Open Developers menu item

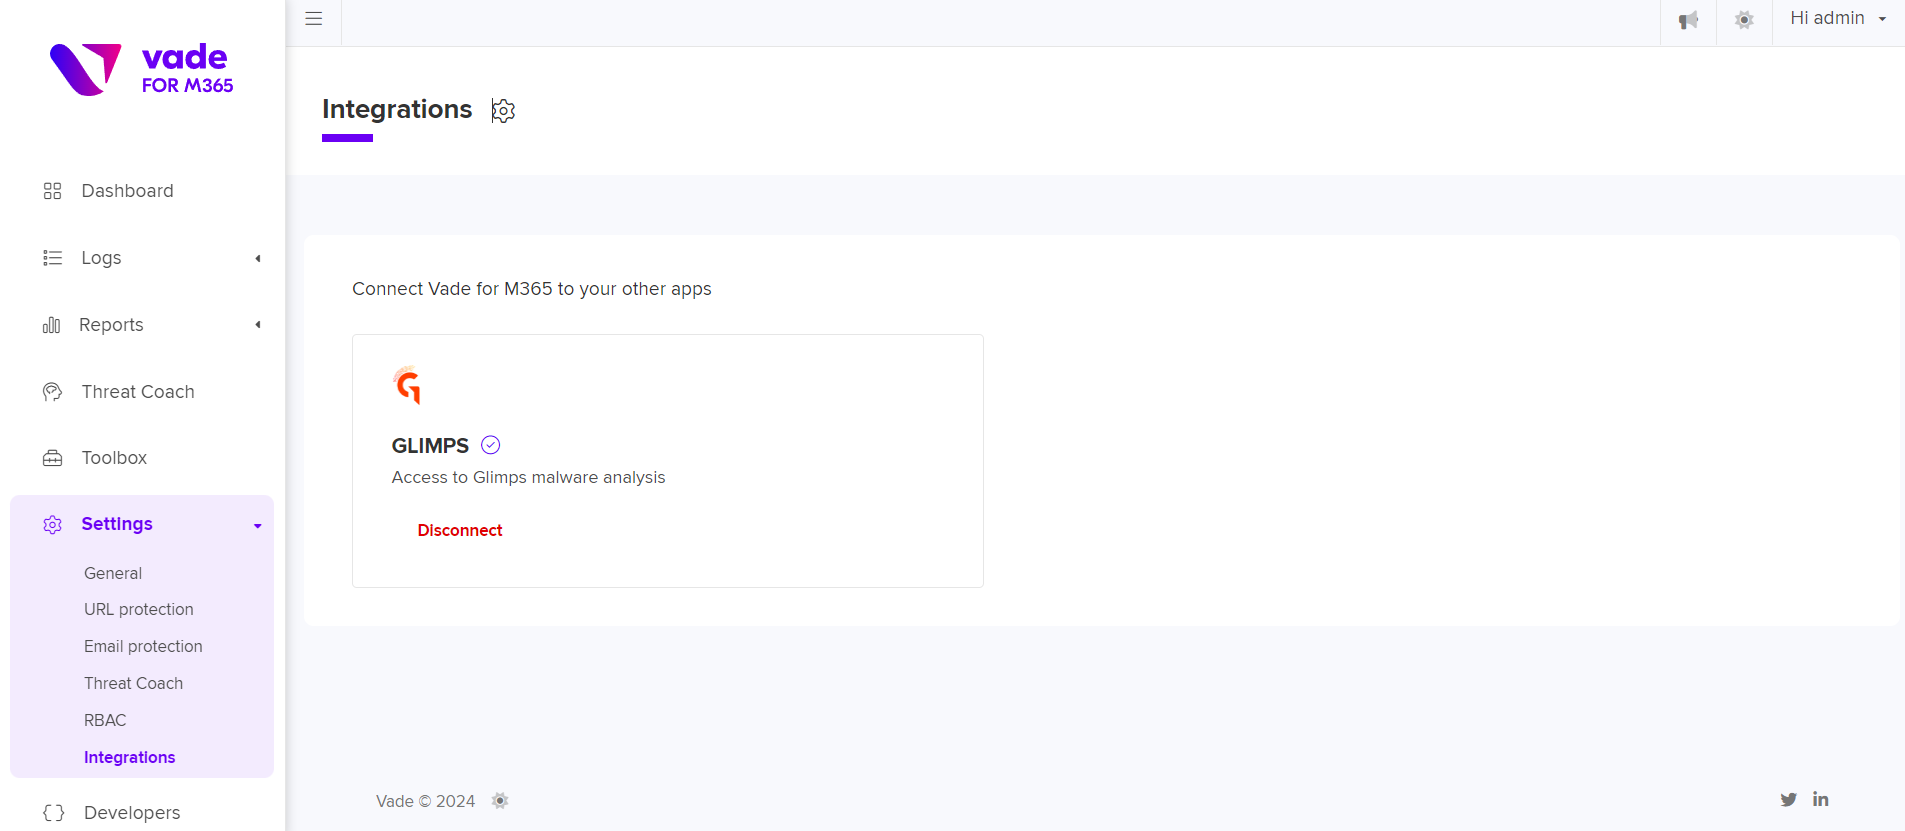point(132,813)
